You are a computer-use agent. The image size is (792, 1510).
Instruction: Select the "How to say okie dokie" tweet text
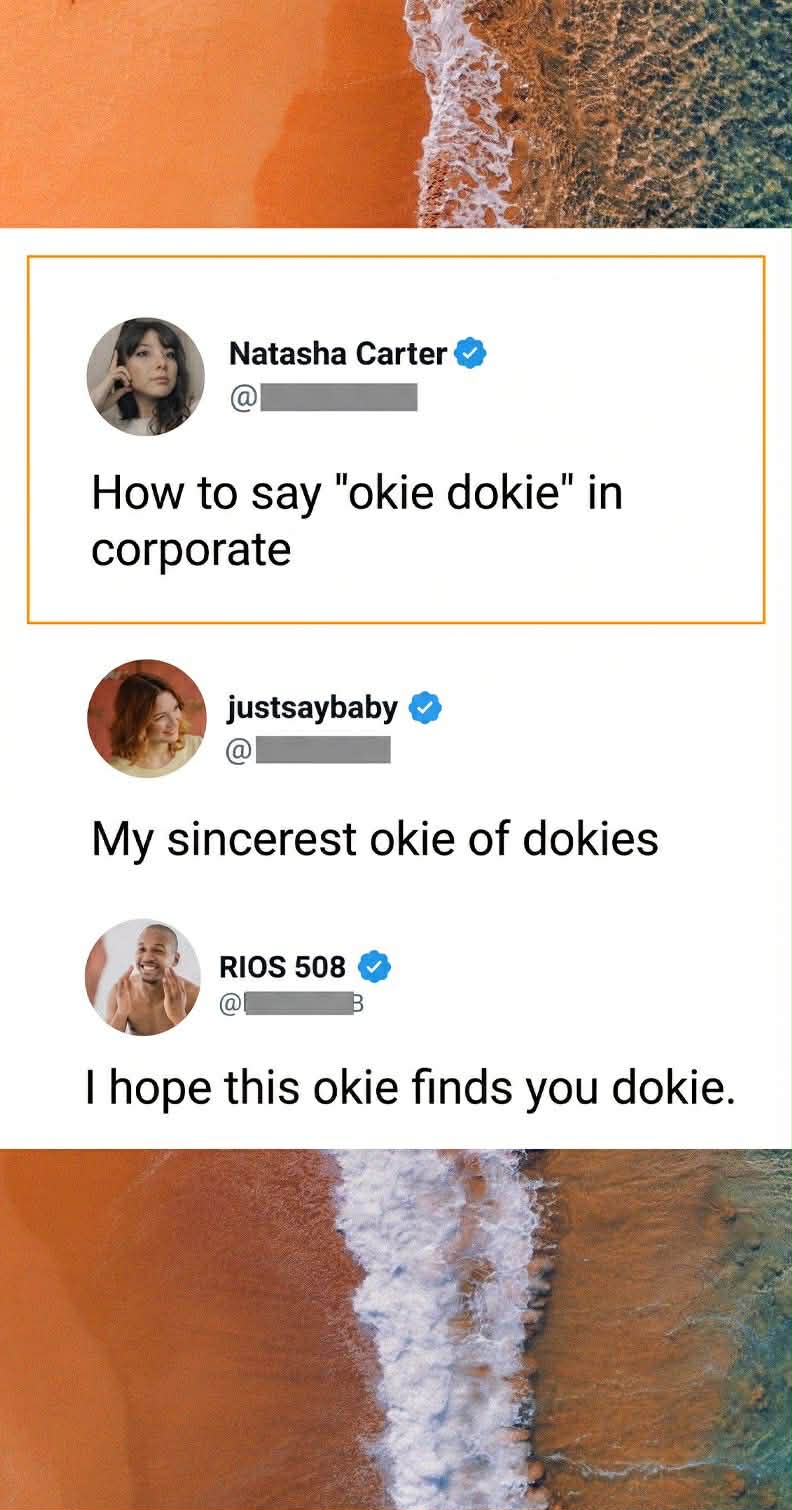click(357, 494)
